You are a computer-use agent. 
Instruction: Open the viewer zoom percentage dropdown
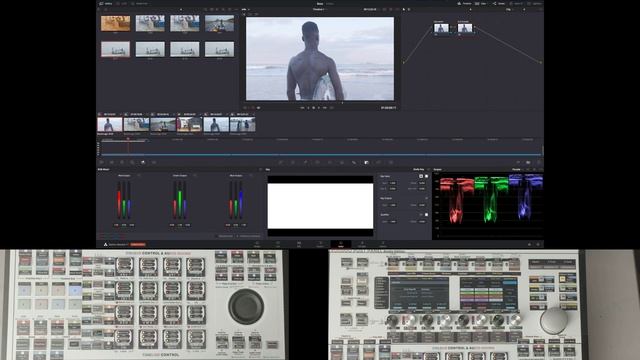point(245,9)
